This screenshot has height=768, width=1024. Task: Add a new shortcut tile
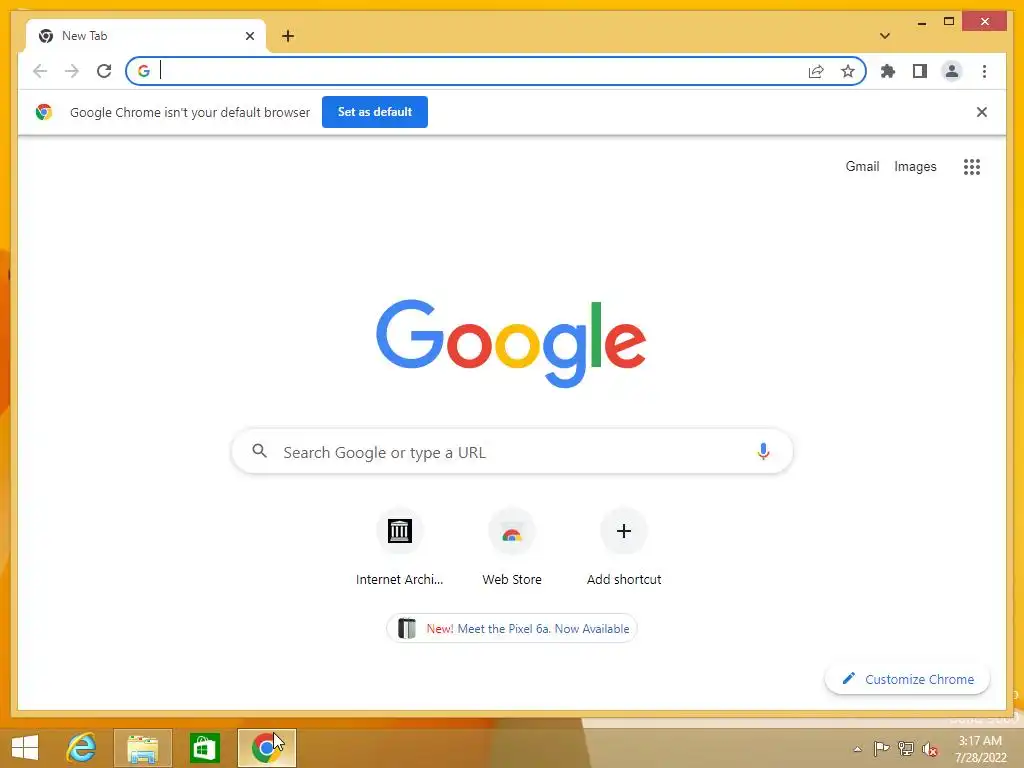coord(624,547)
